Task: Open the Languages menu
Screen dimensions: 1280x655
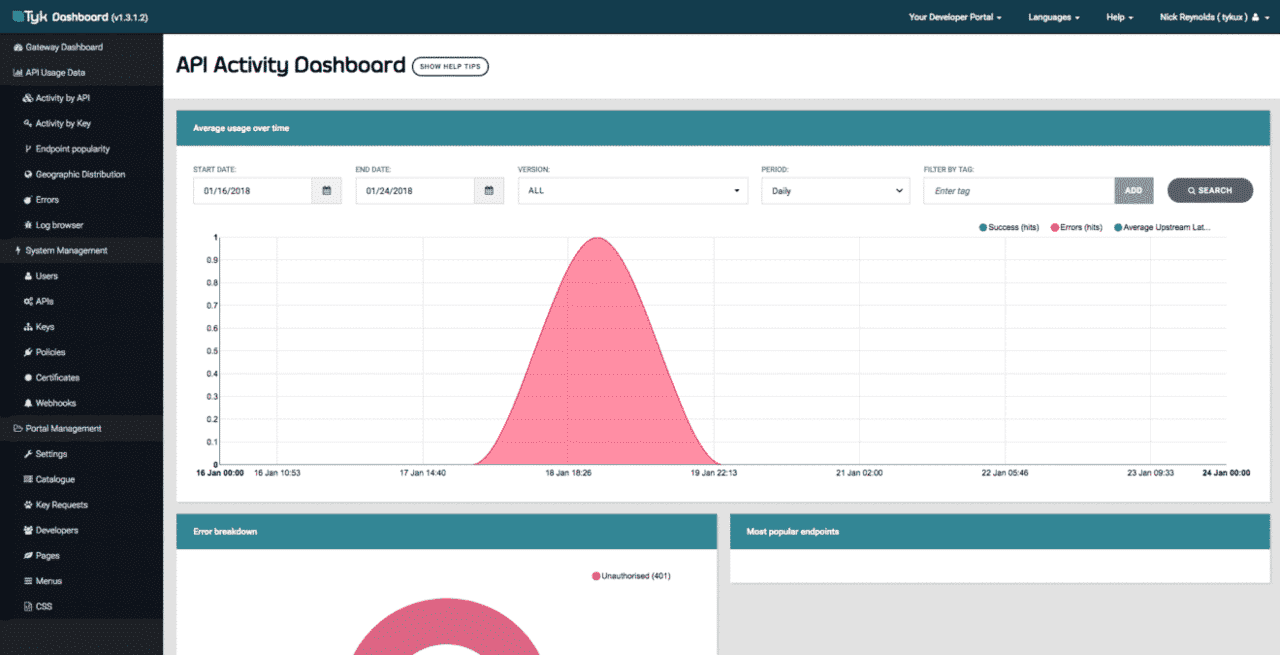Action: [1053, 17]
